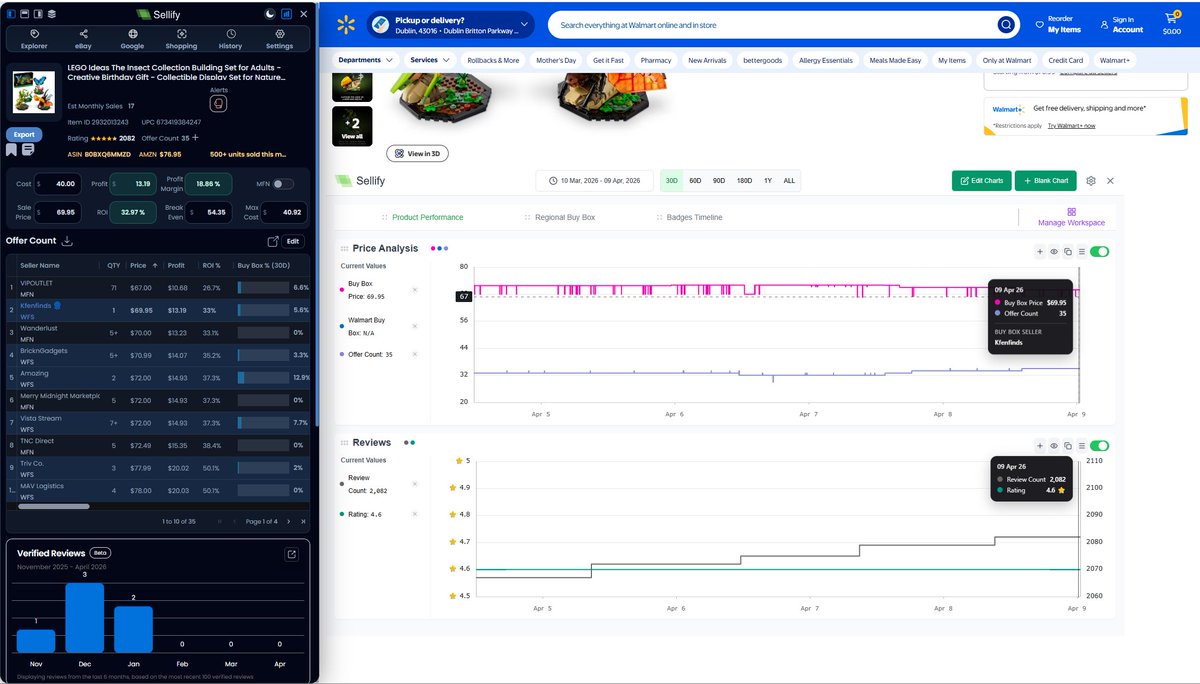This screenshot has height=684, width=1200.
Task: Open the Google search shortcut
Action: (x=132, y=38)
